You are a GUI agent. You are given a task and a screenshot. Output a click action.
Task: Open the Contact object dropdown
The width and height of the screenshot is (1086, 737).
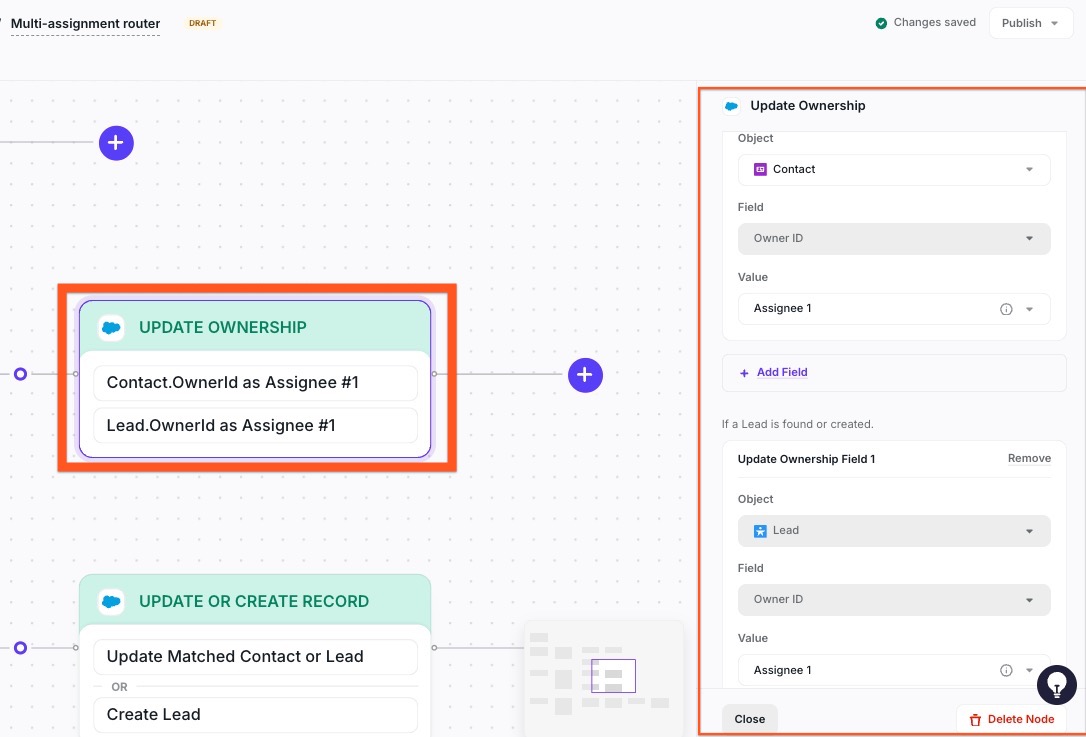tap(893, 170)
